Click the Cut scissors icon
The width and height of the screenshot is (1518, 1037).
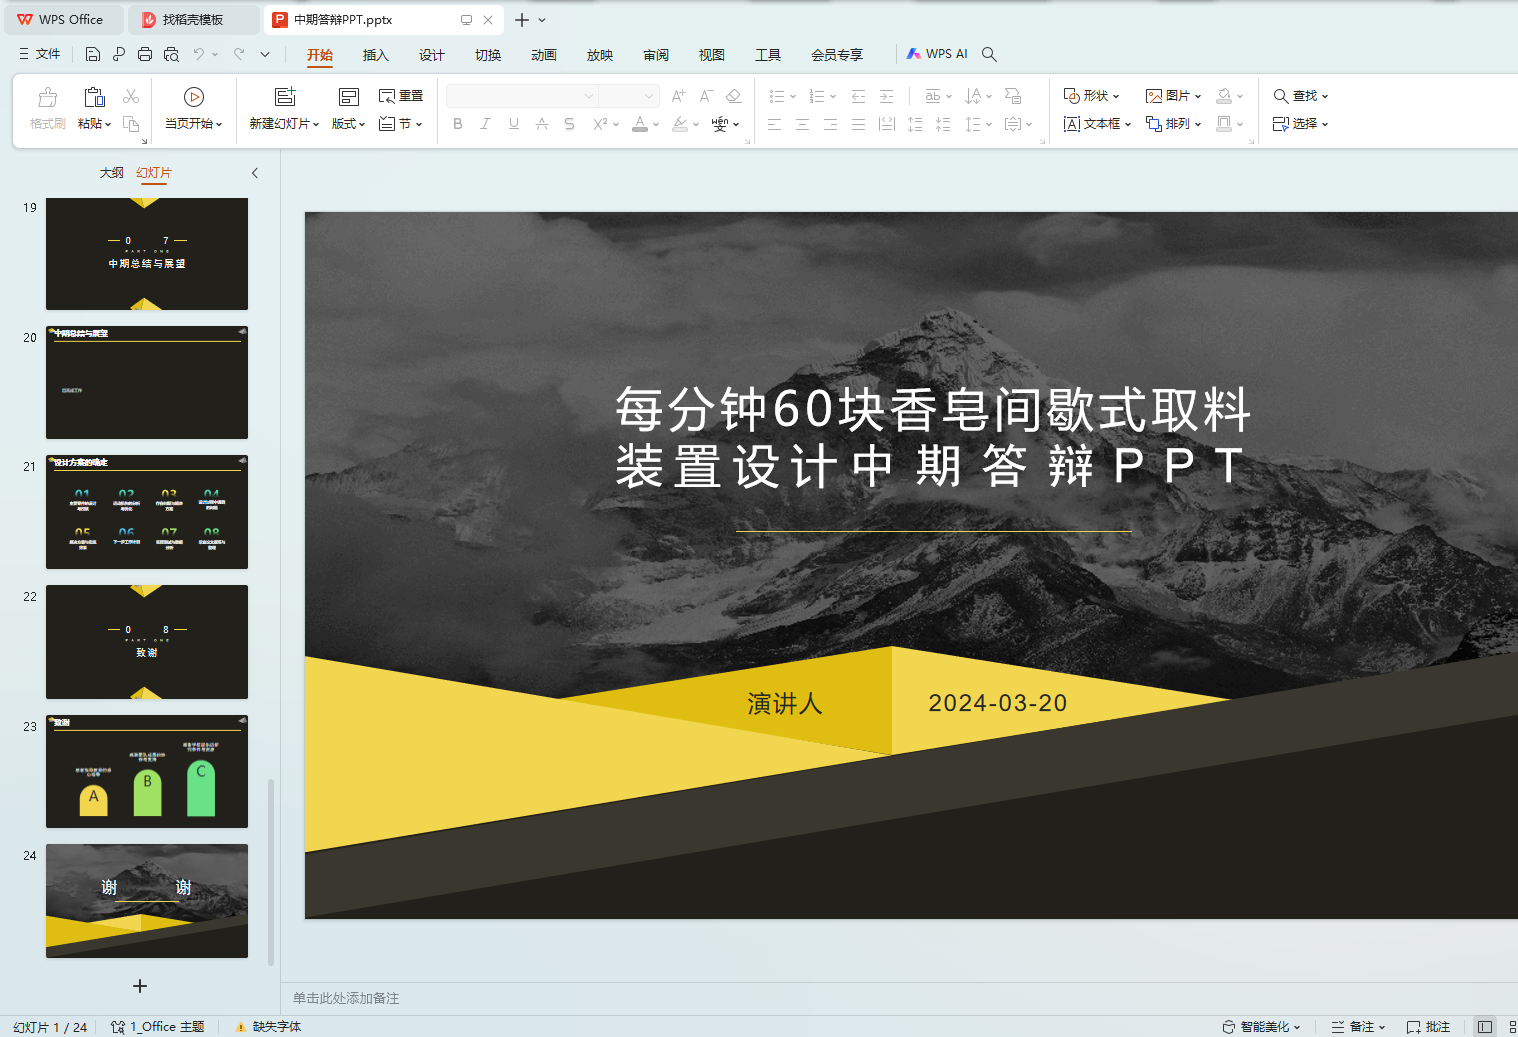click(x=131, y=96)
